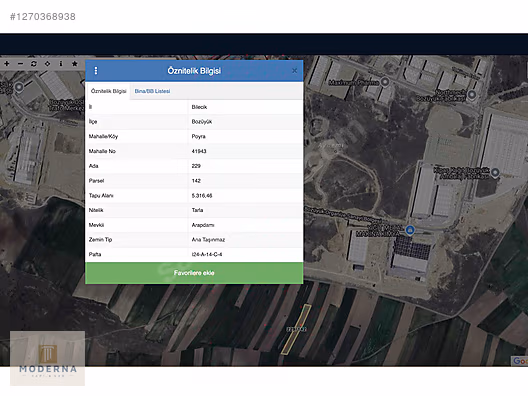Click the blue marker near Makina Kimya
528x396 pixels.
point(410,230)
